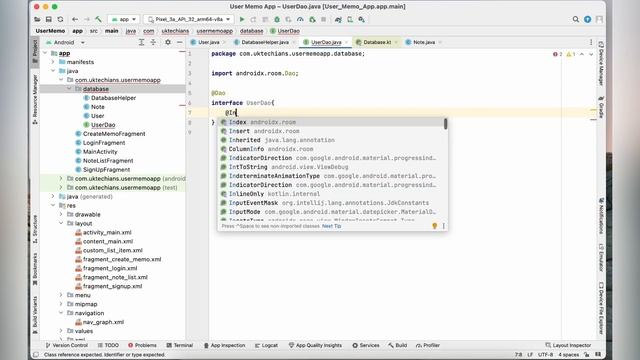Viewport: 640px width, 360px height.
Task: Open App Inspection tool window
Action: 224,345
